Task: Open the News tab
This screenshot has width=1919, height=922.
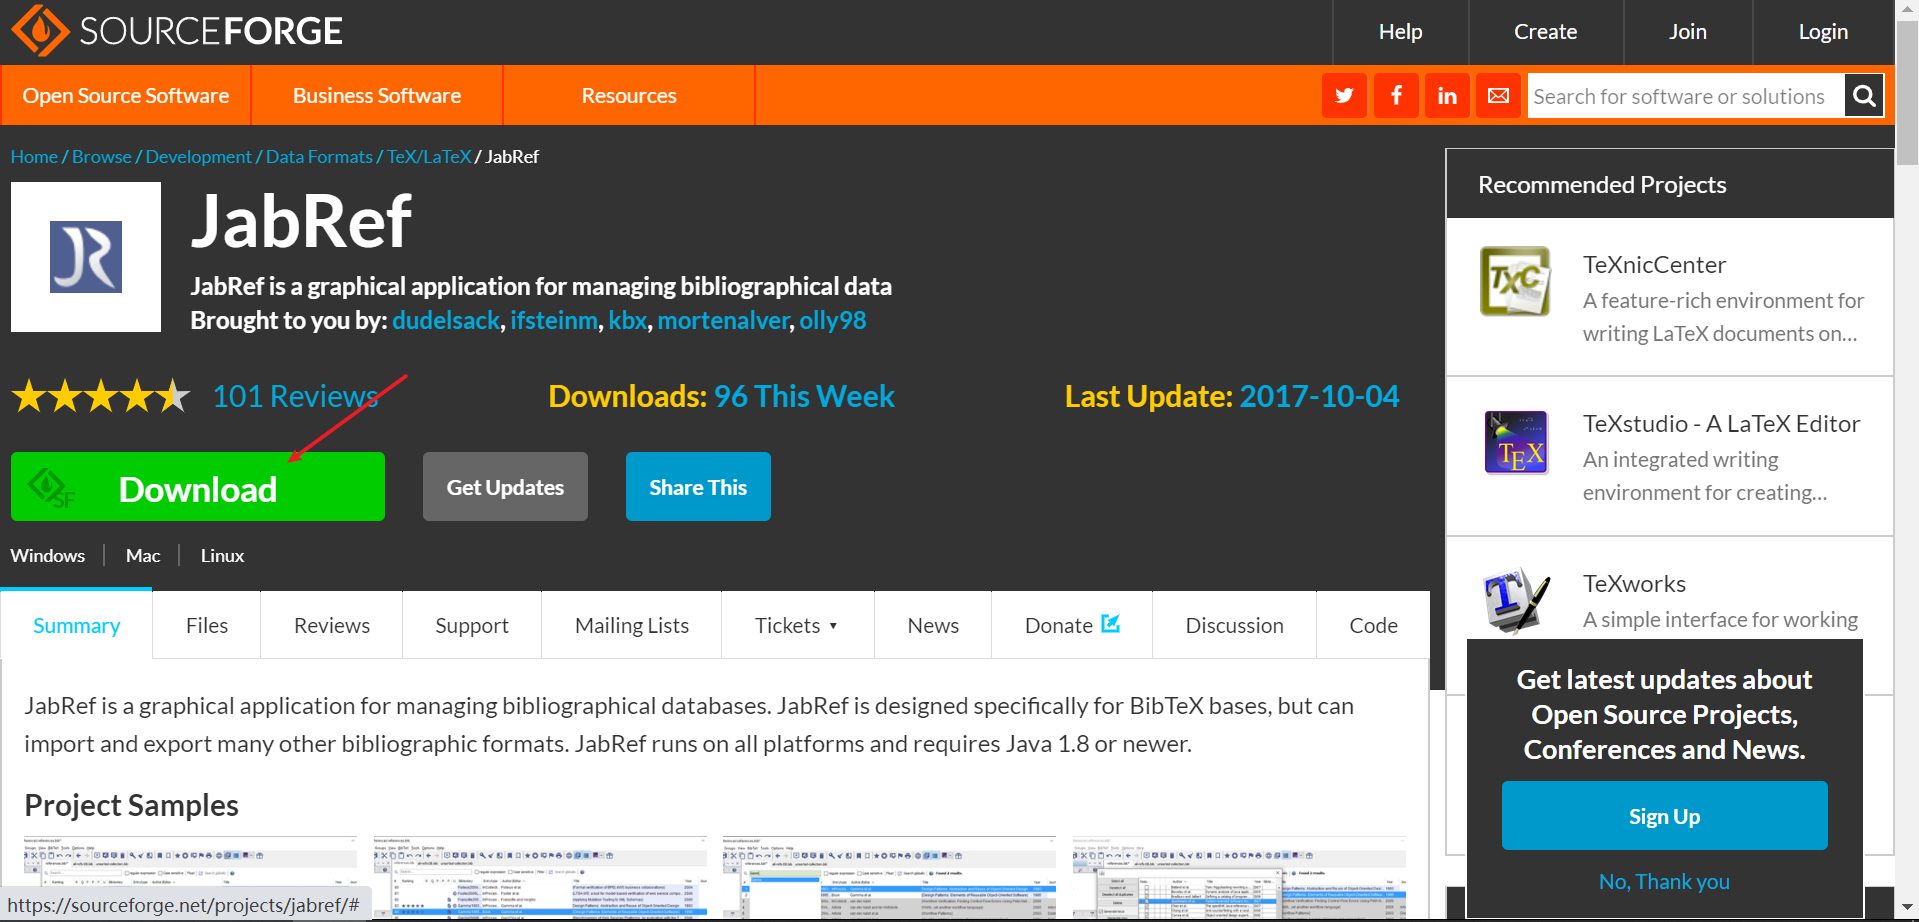Action: (933, 625)
